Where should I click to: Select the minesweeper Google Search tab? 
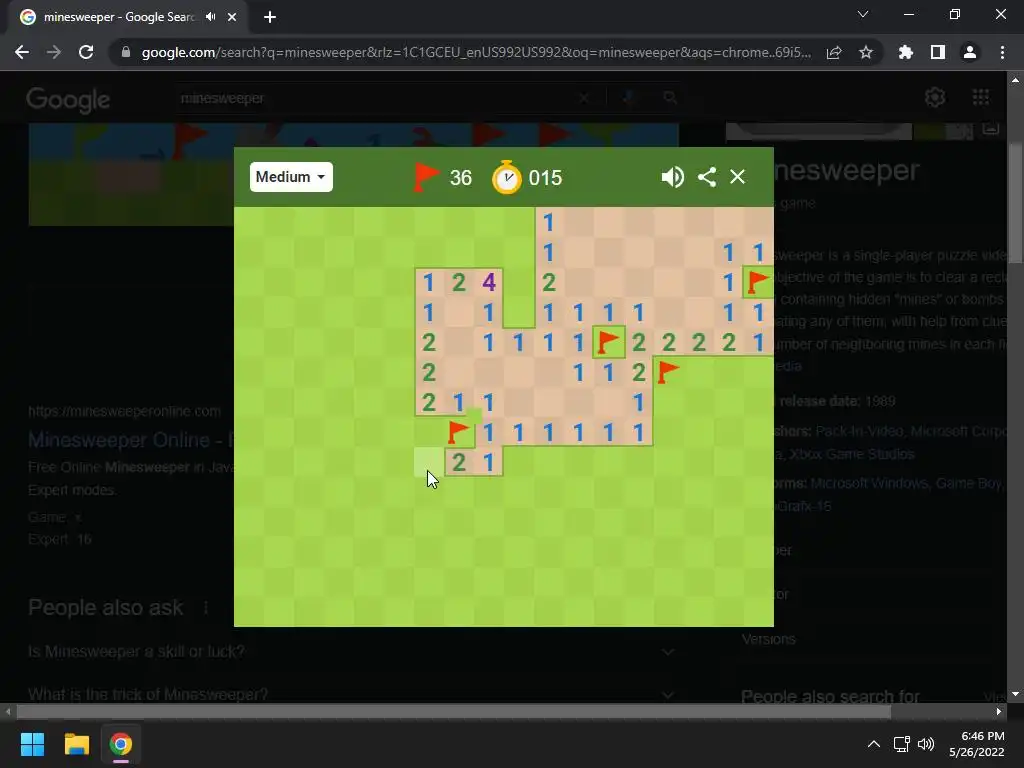click(x=118, y=17)
